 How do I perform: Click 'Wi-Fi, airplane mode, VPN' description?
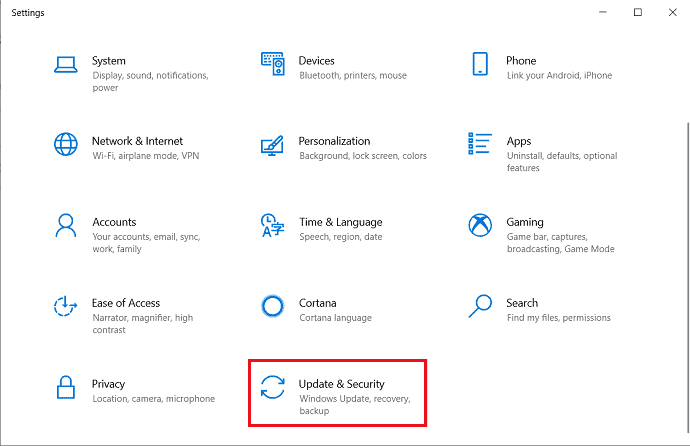[146, 156]
